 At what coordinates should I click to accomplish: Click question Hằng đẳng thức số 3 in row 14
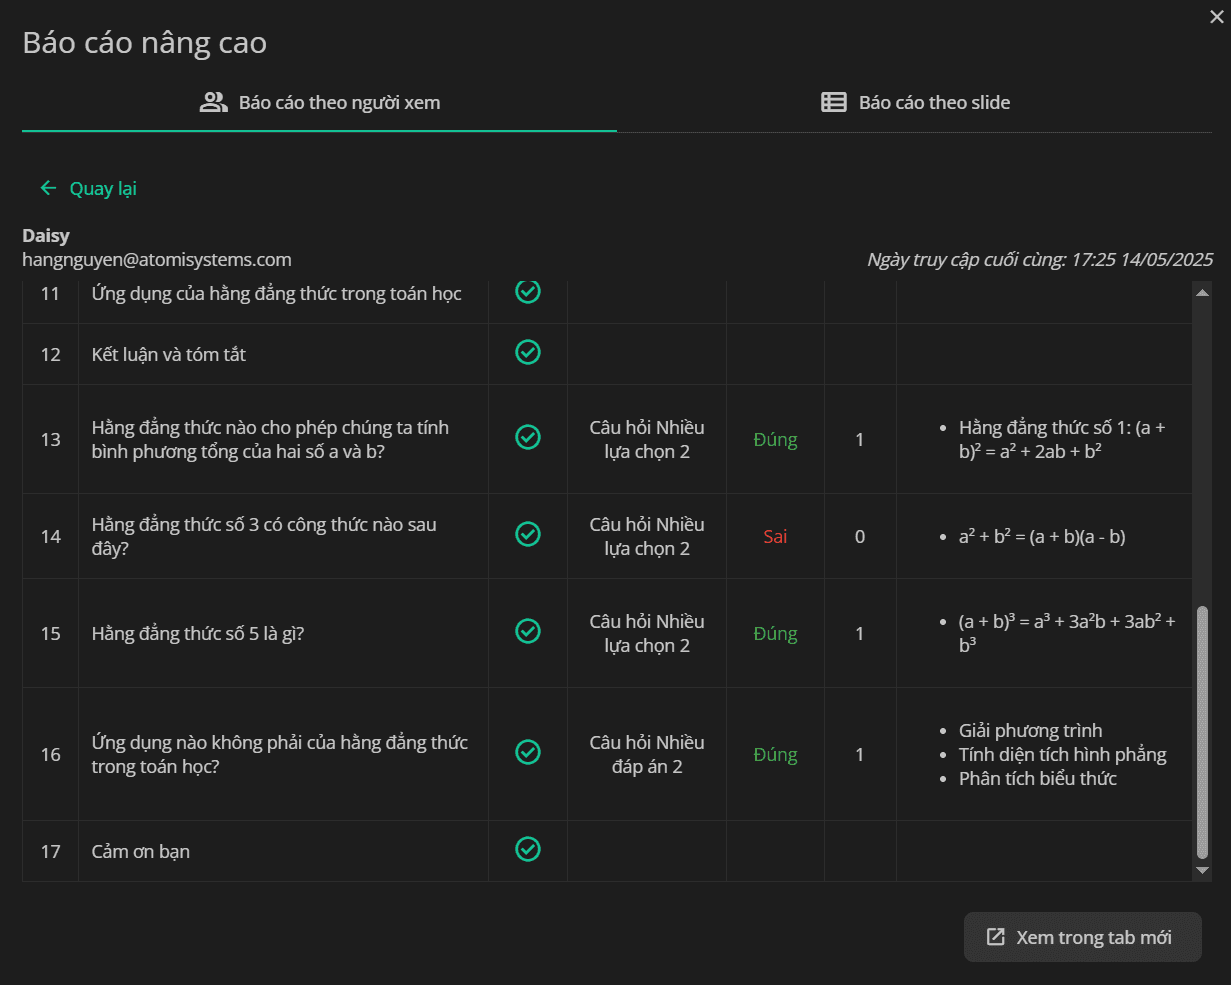point(264,536)
